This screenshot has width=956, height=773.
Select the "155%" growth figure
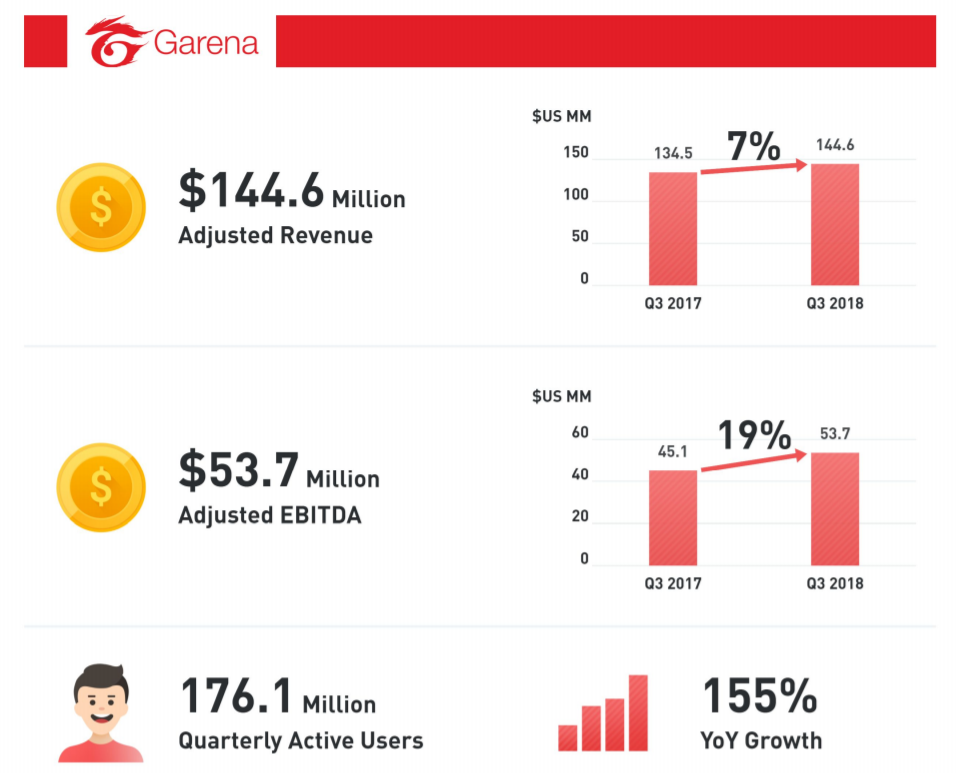click(x=760, y=696)
